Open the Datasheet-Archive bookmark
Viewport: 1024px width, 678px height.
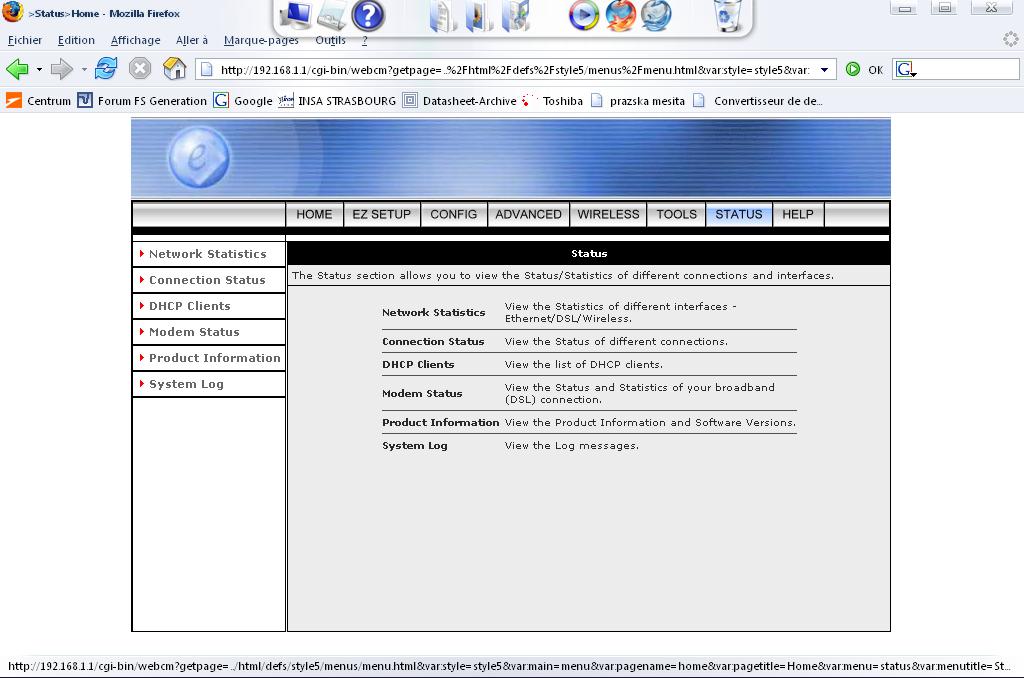tap(459, 101)
